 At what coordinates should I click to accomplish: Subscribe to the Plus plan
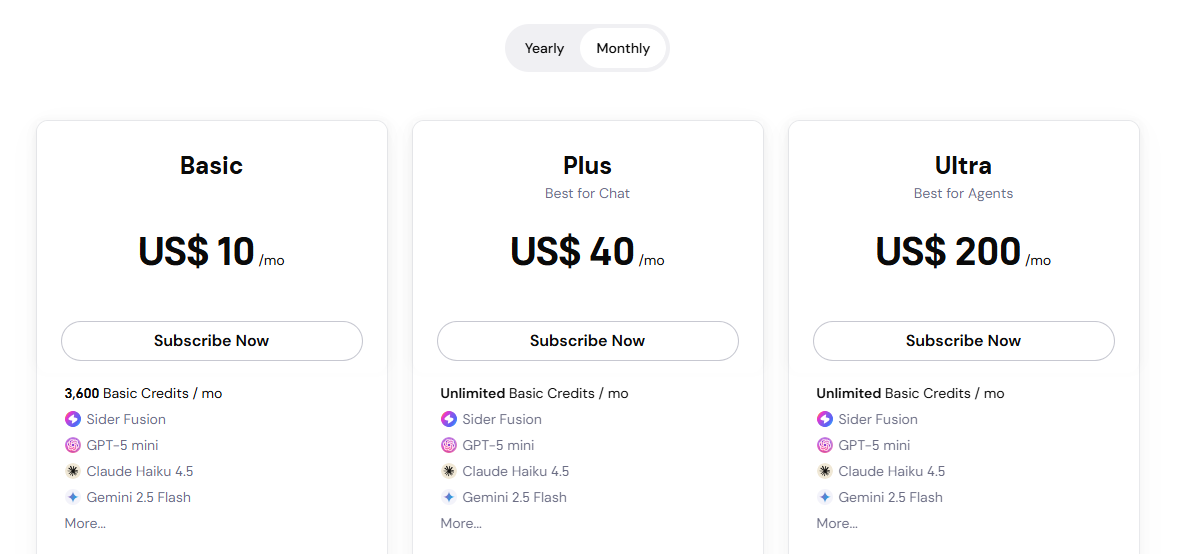[588, 341]
